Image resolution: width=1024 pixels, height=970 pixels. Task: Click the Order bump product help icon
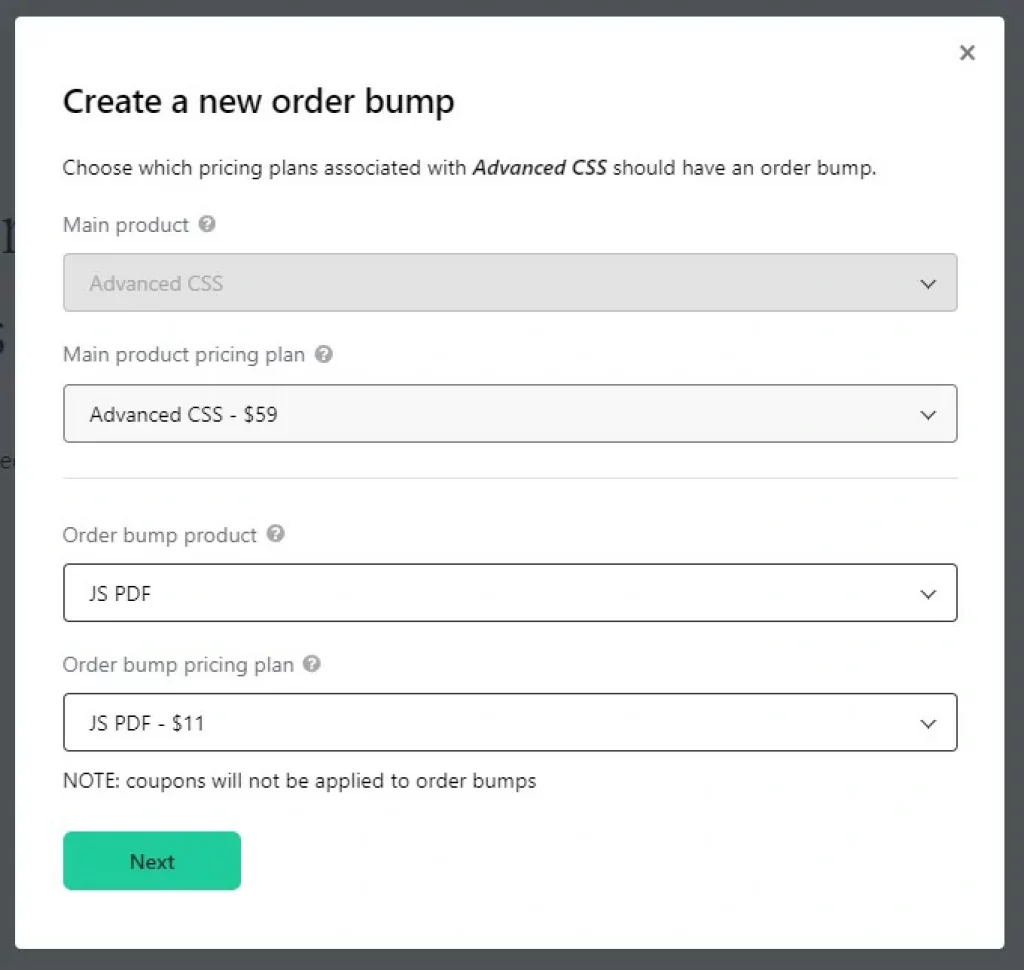pos(276,534)
